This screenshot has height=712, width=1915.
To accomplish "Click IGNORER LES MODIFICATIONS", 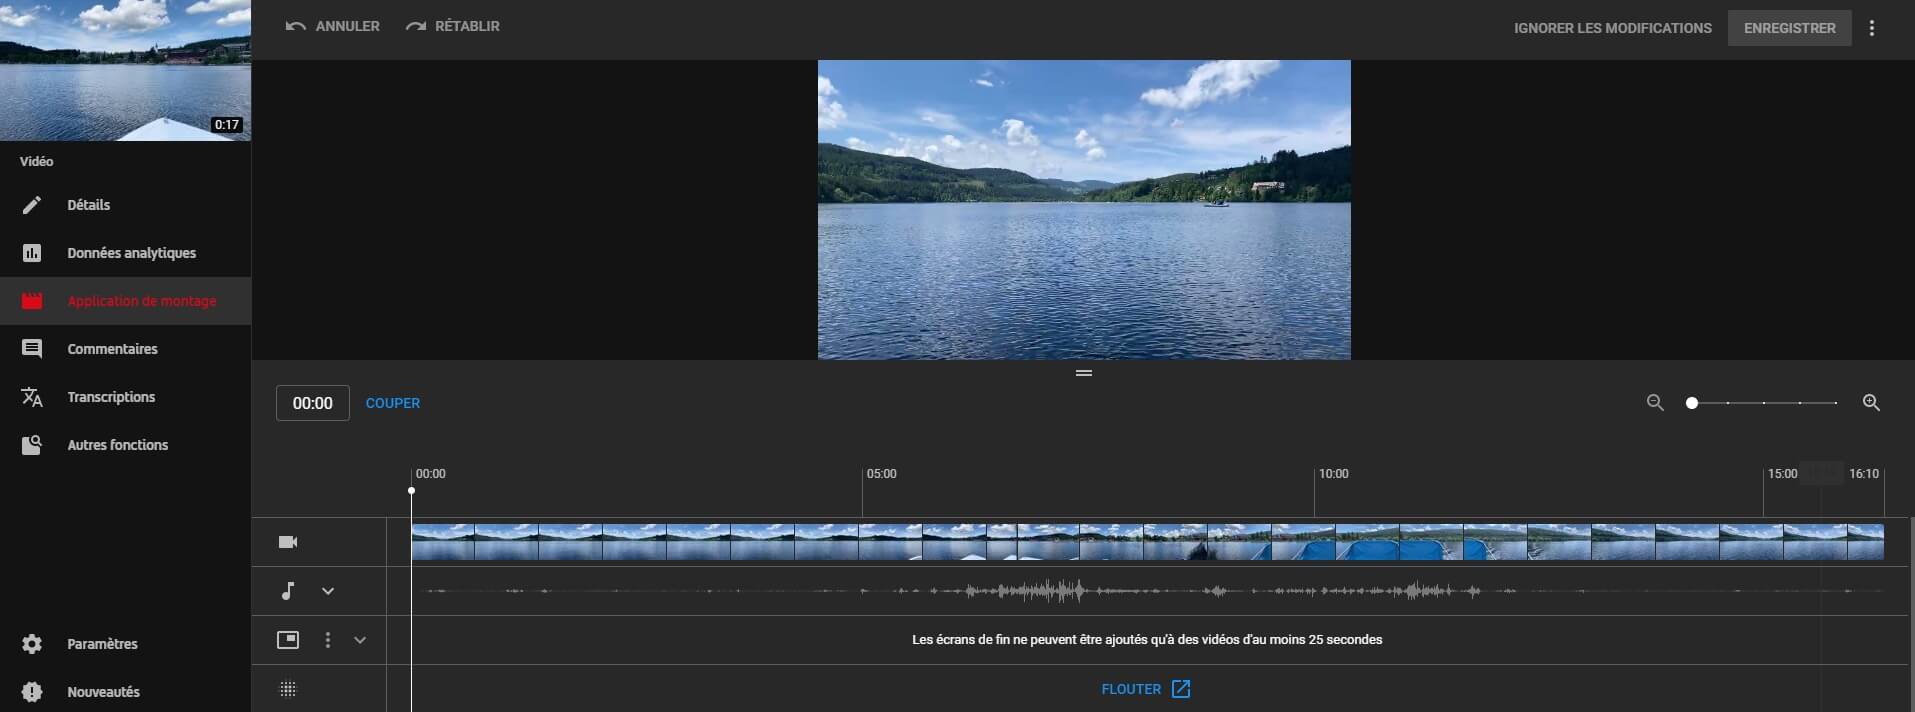I will [1612, 28].
